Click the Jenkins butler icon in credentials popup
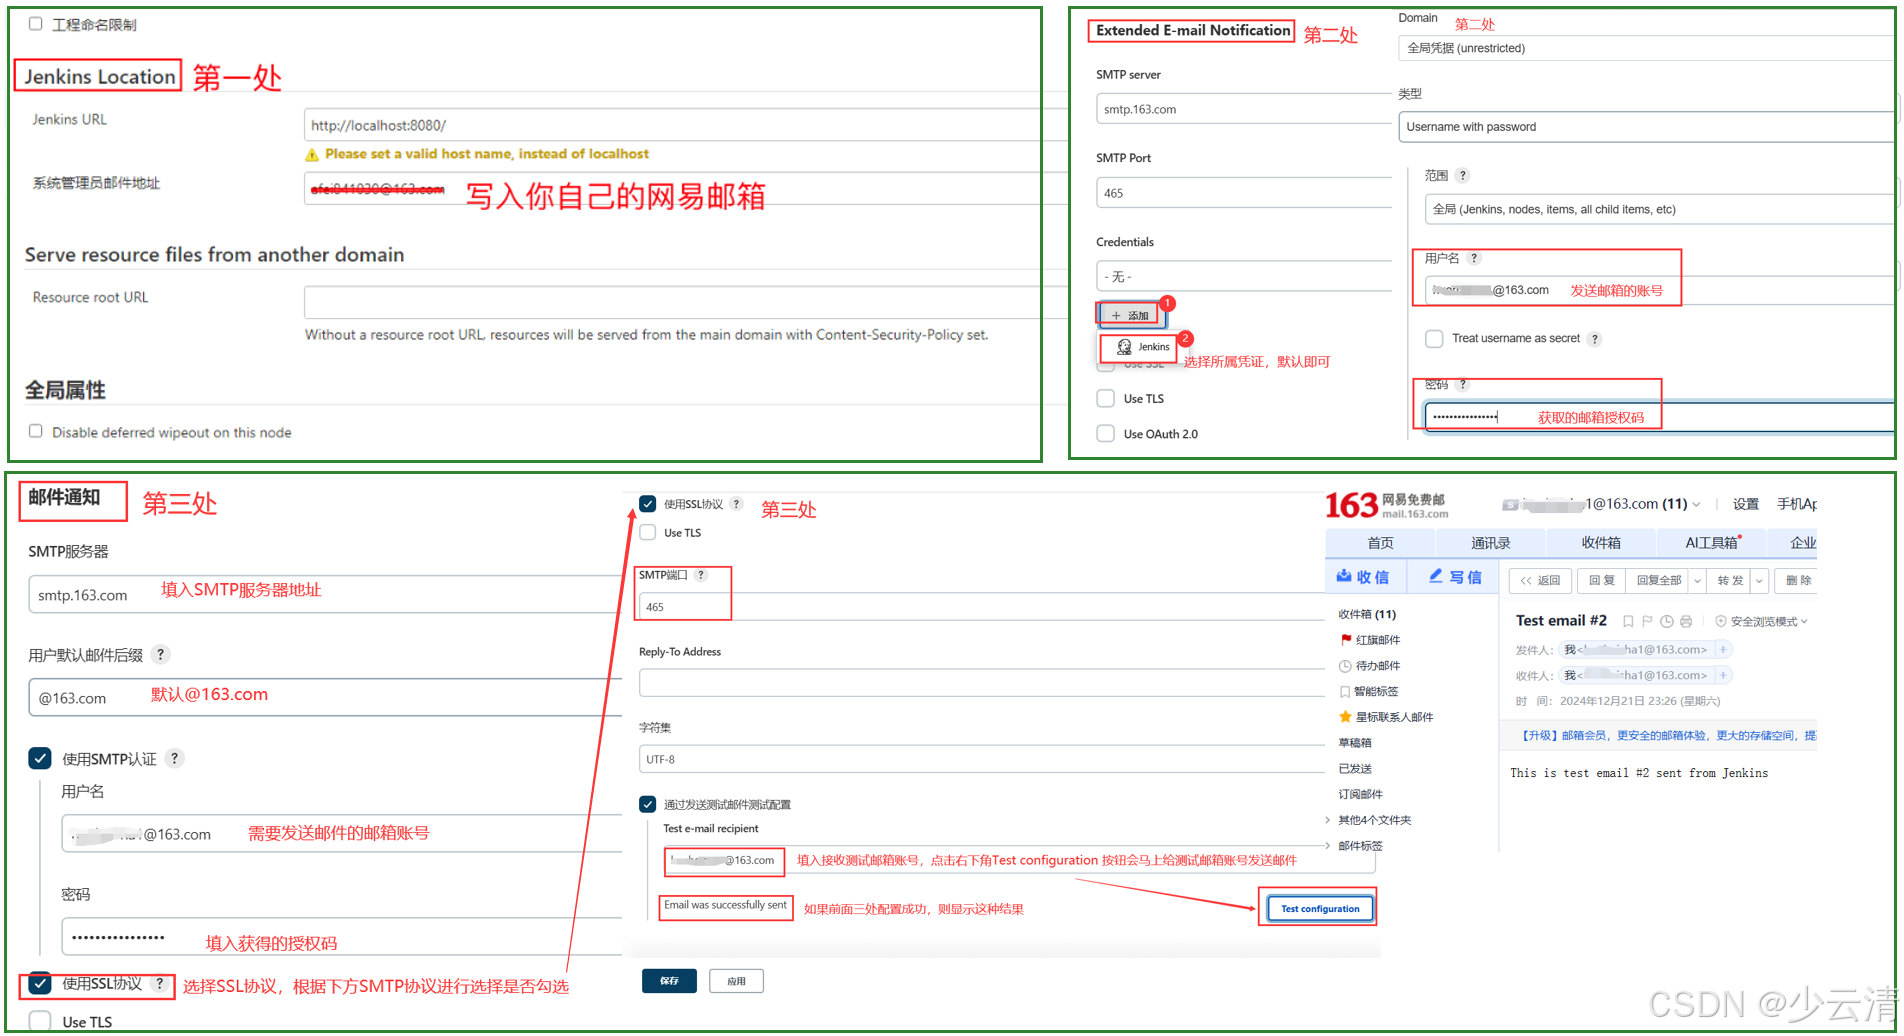The width and height of the screenshot is (1904, 1036). 1124,347
